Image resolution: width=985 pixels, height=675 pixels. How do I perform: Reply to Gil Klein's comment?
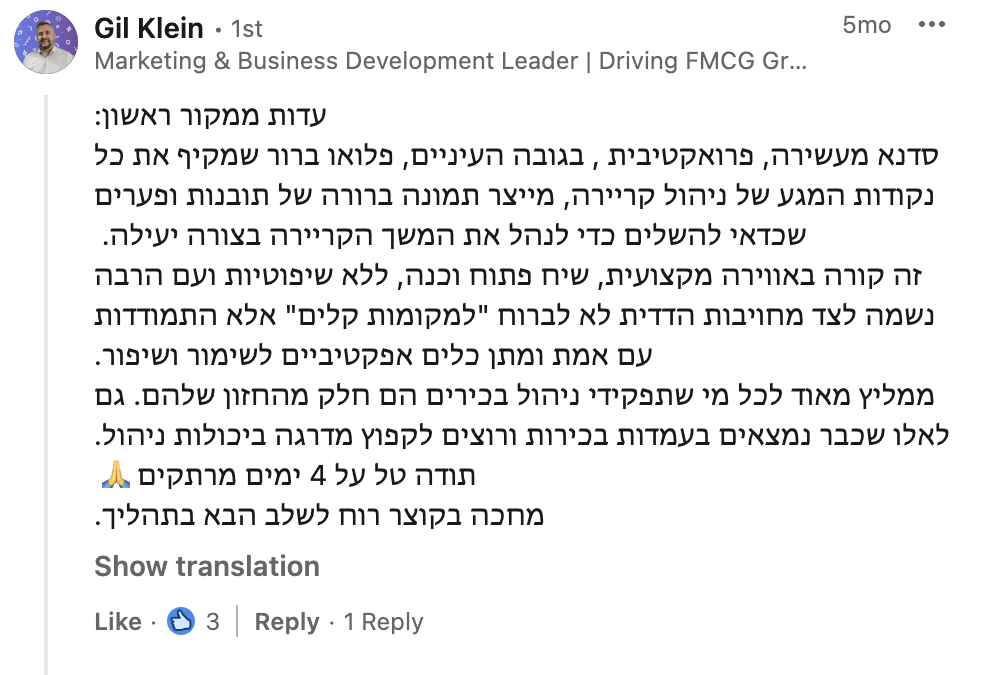pyautogui.click(x=286, y=621)
